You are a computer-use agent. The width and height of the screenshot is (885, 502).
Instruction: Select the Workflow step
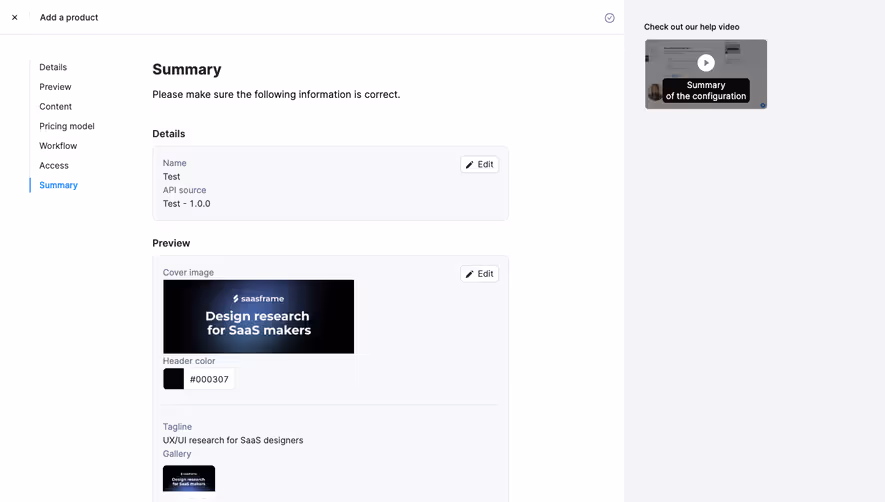(58, 146)
